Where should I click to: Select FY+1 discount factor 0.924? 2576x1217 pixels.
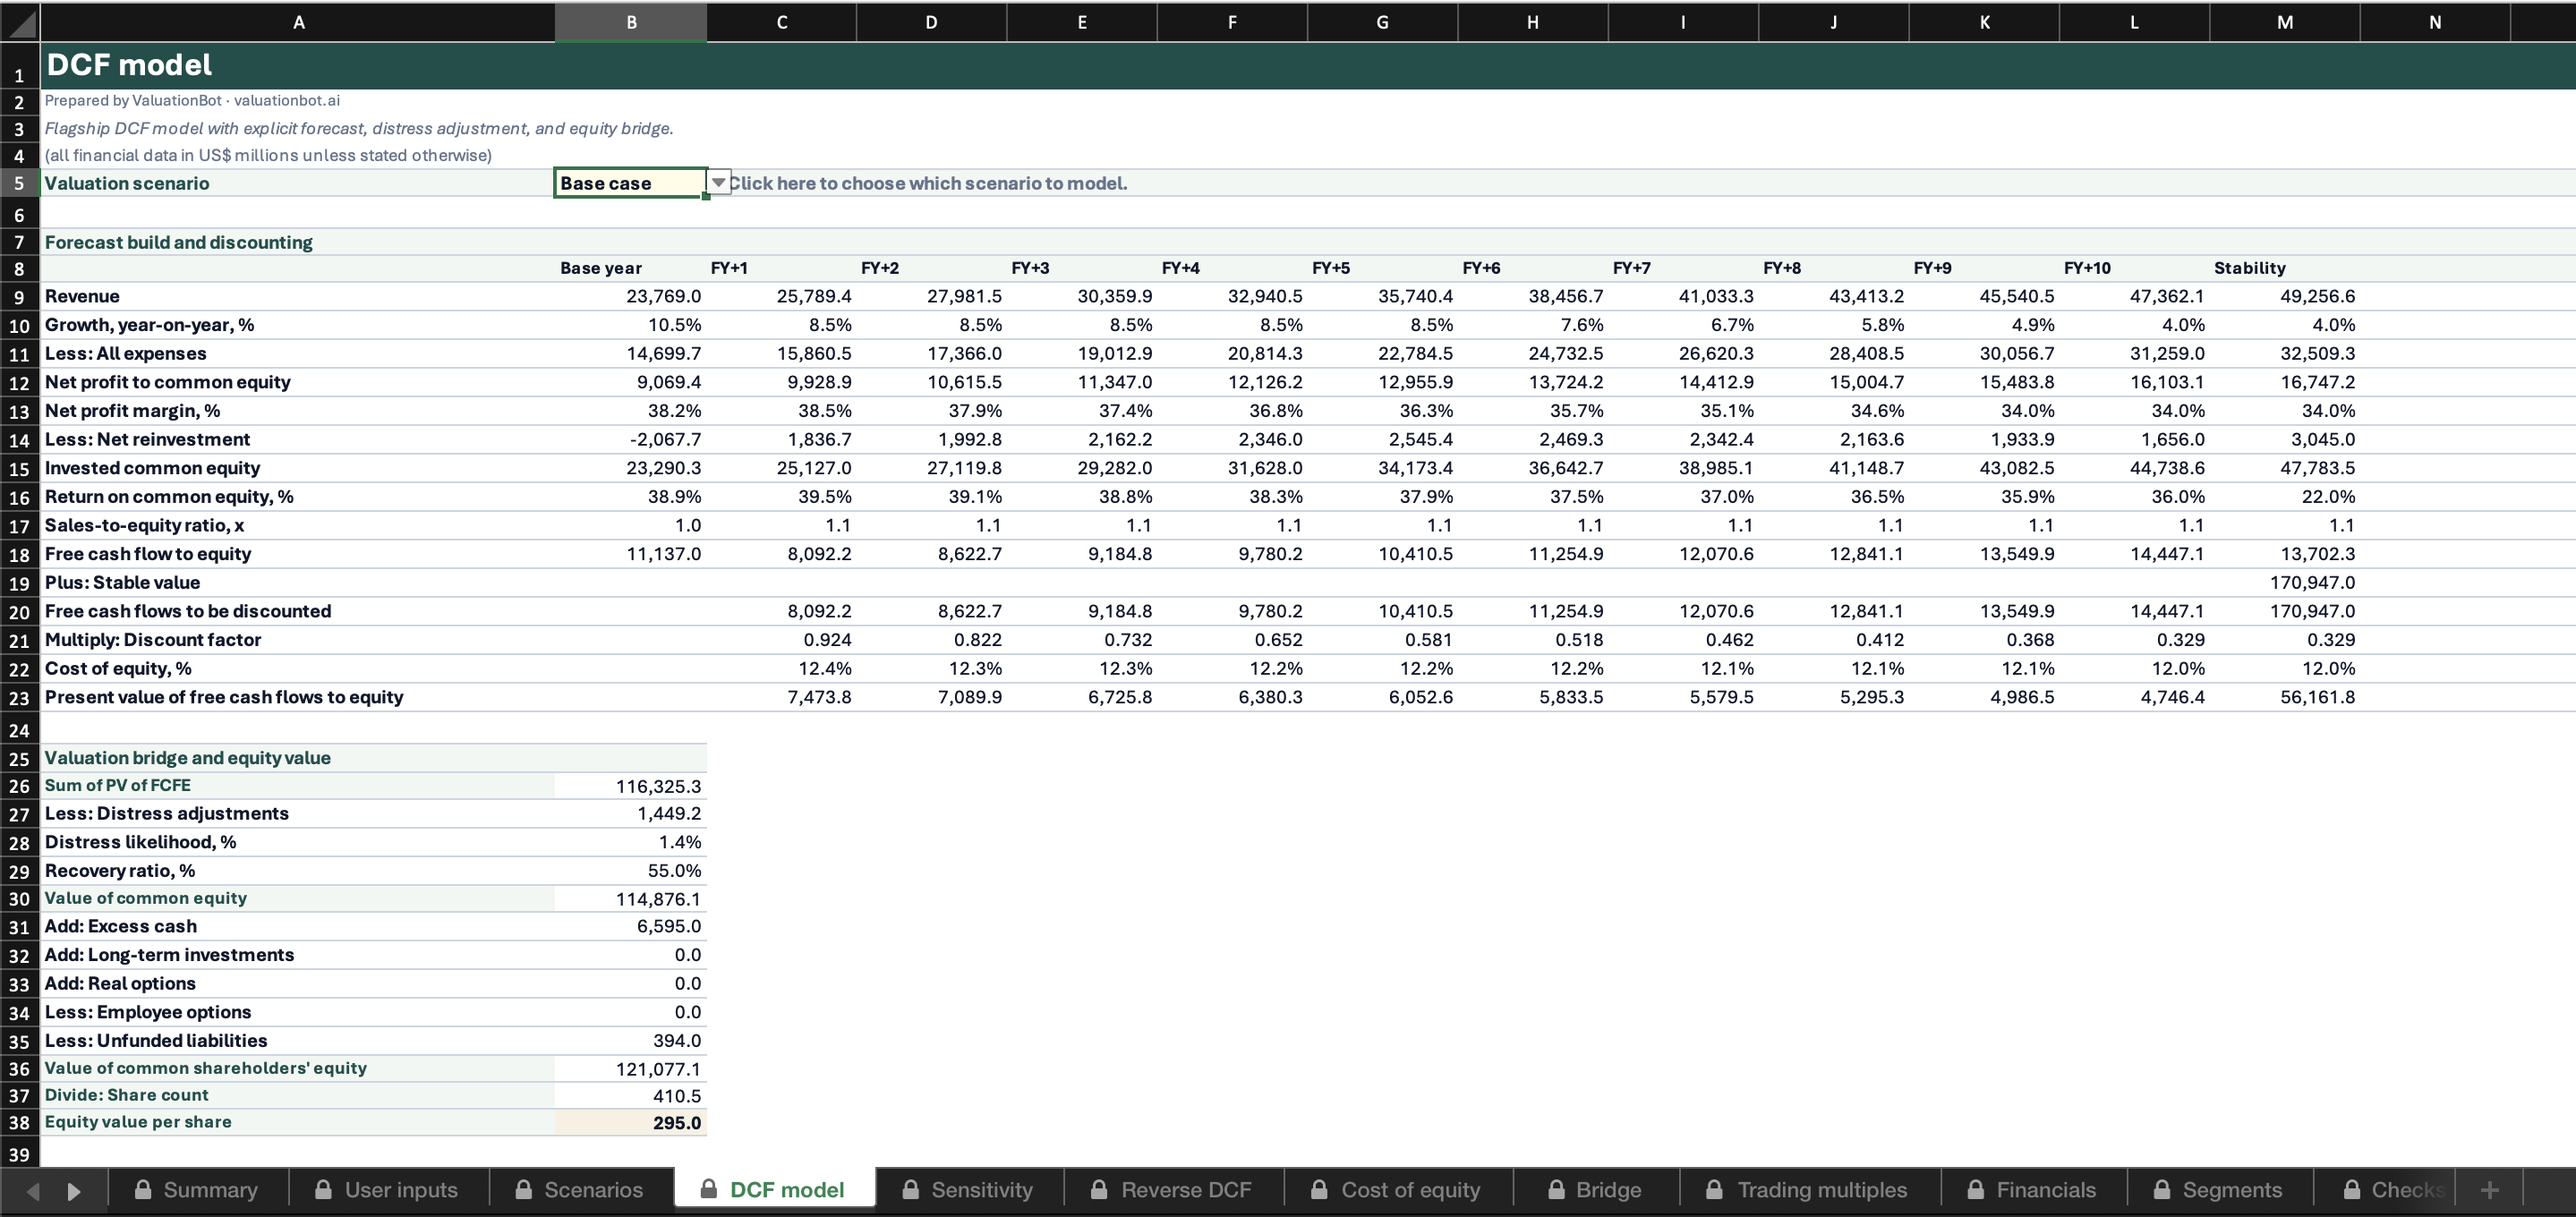coord(781,639)
